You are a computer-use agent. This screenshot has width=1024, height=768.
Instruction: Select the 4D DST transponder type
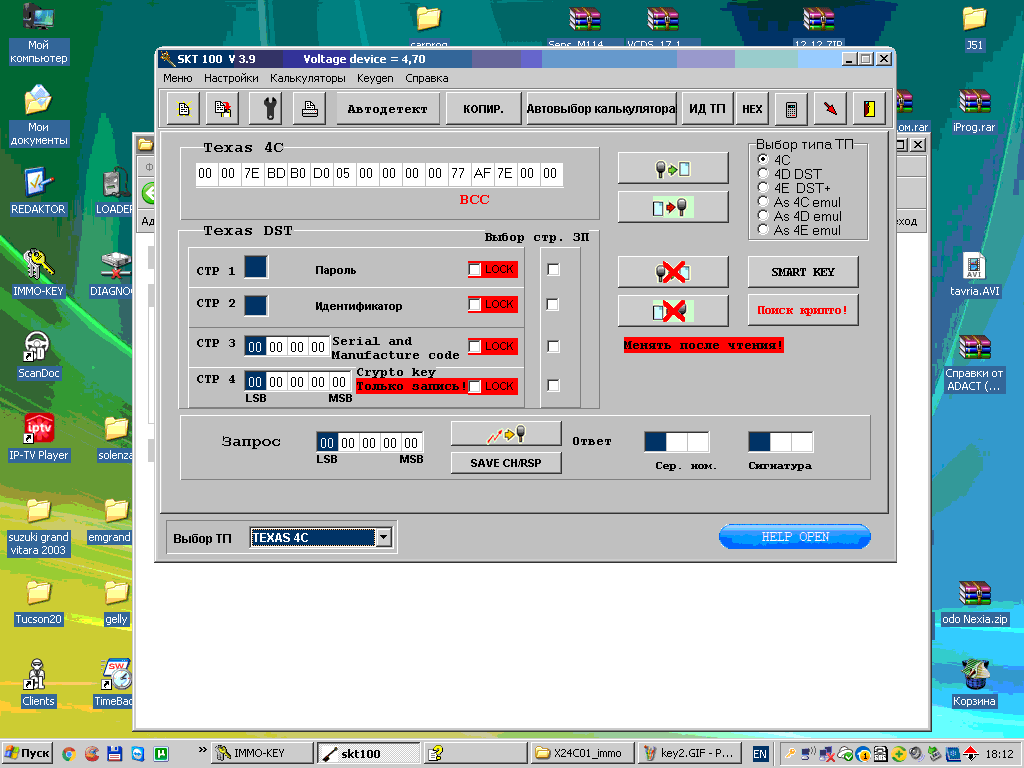click(x=765, y=174)
